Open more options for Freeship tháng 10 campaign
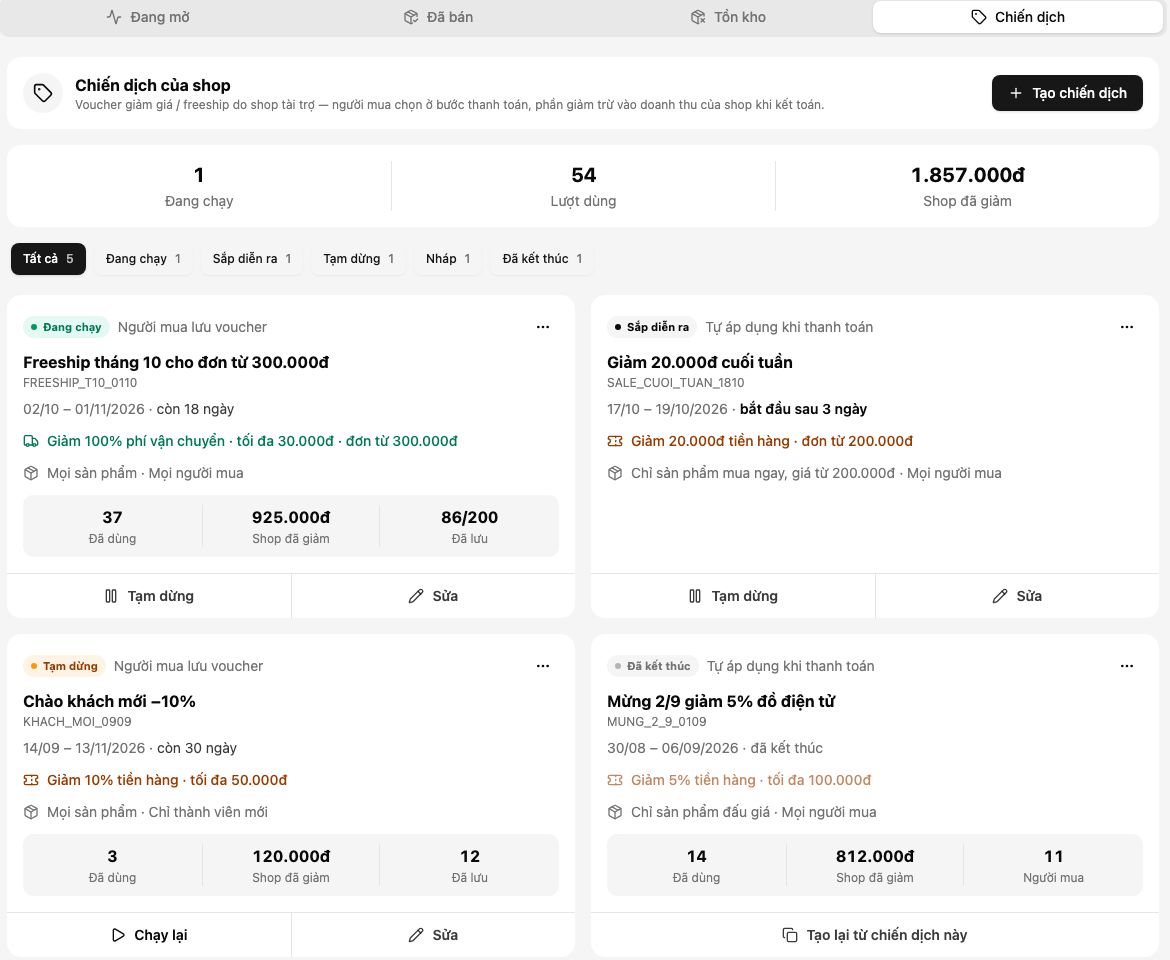This screenshot has width=1170, height=960. pos(543,327)
